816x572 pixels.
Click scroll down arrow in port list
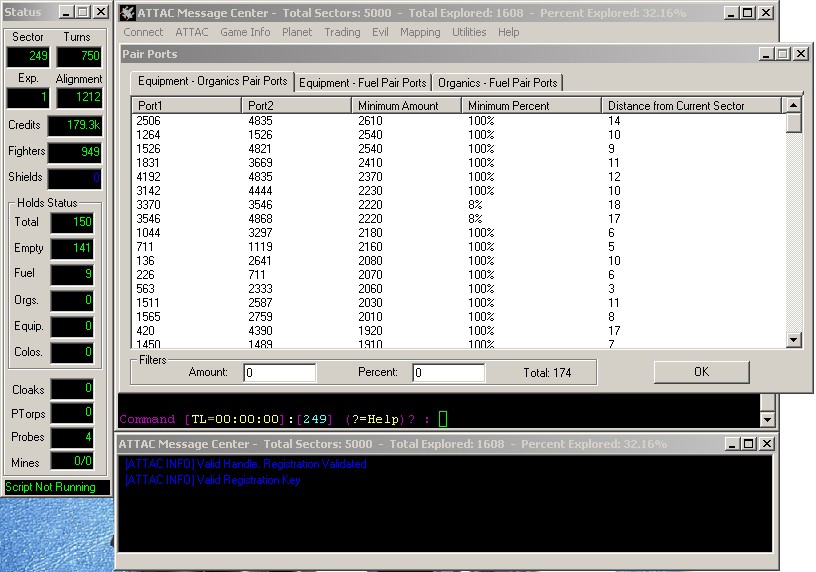pos(794,340)
